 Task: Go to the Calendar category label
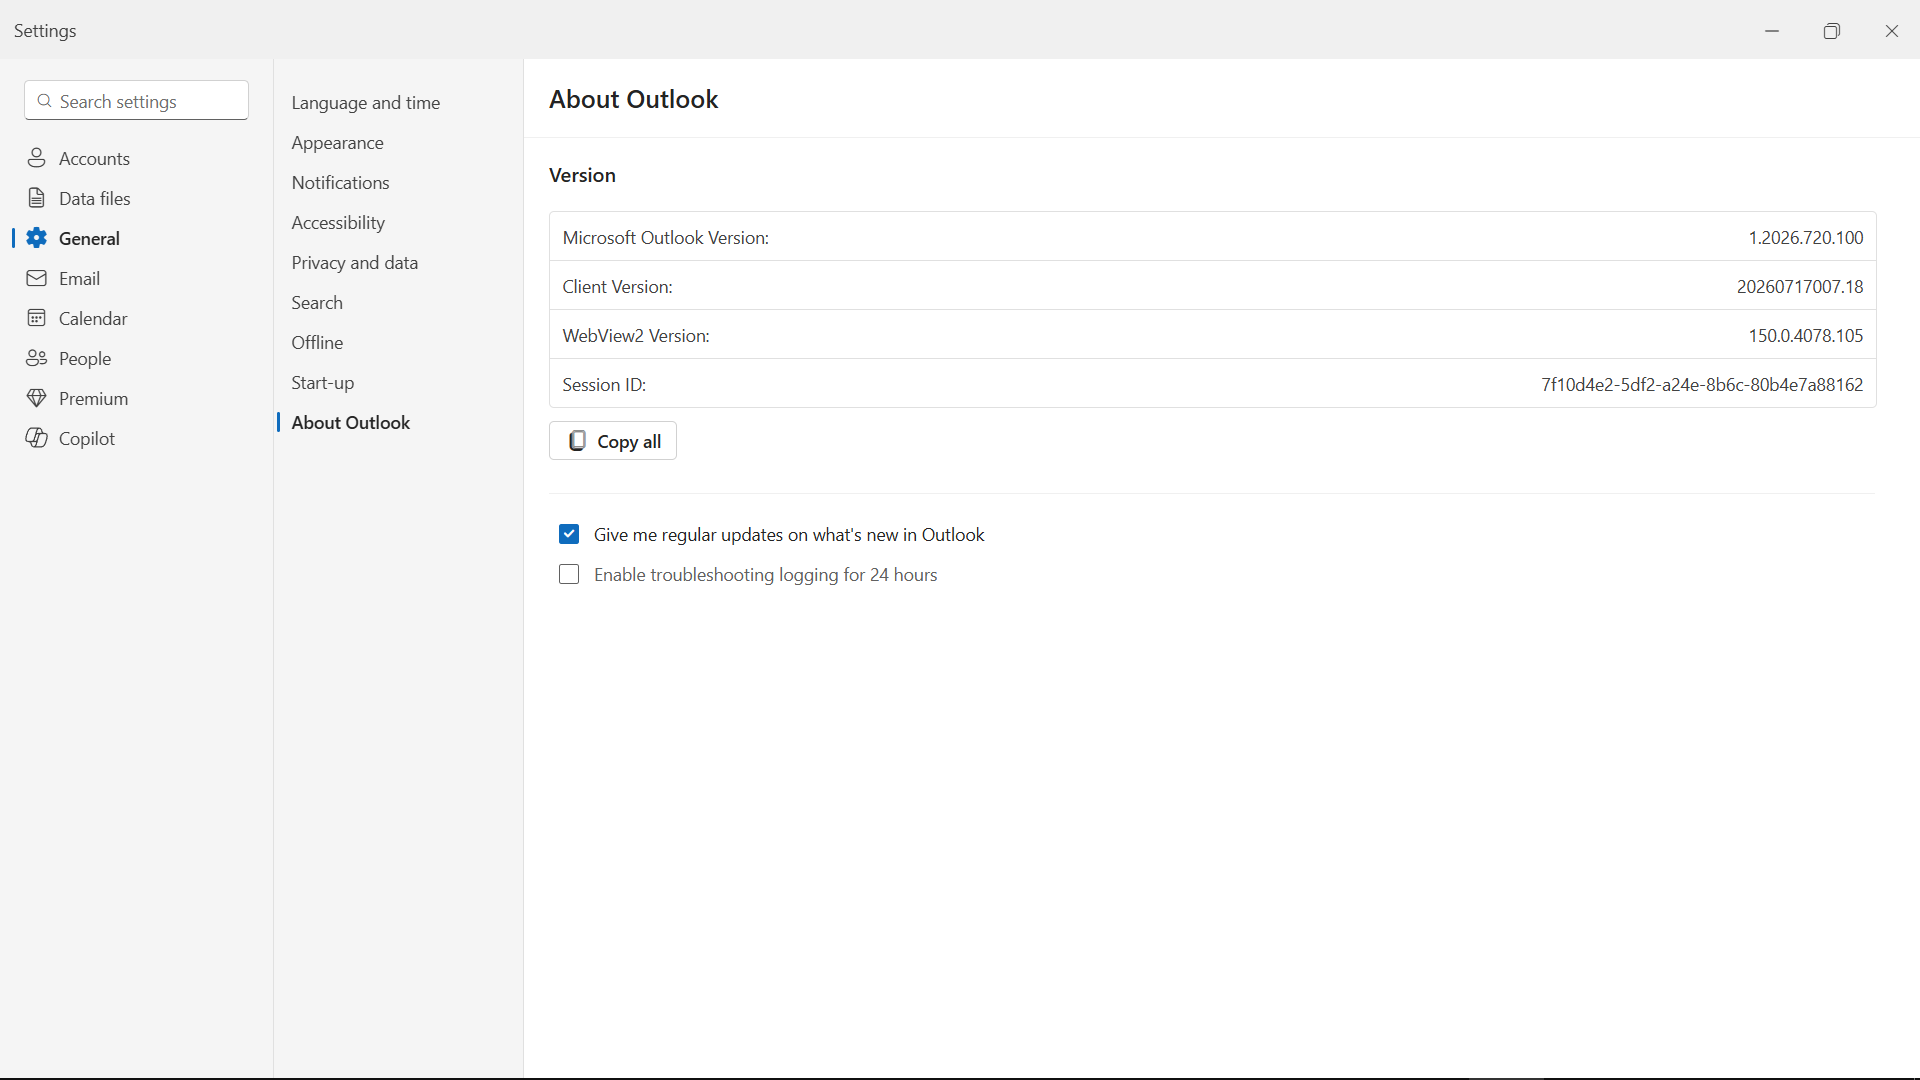(x=93, y=318)
